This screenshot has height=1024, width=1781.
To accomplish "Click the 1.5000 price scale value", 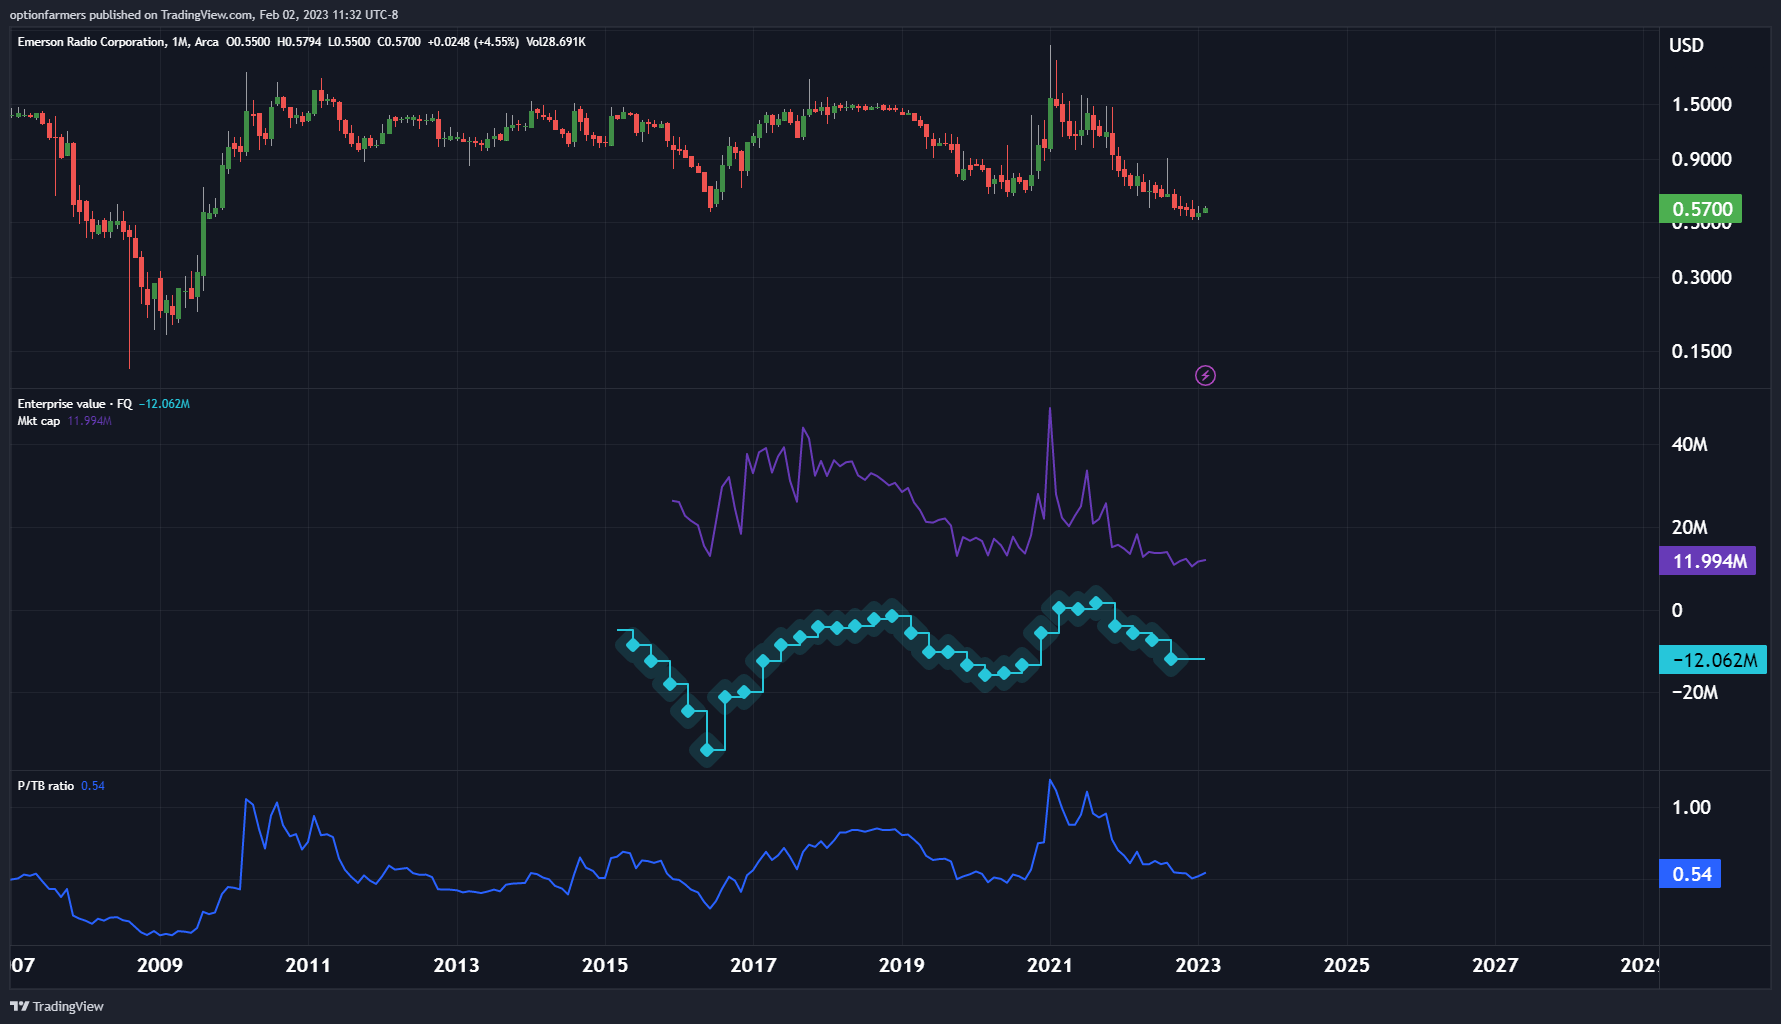I will 1702,104.
